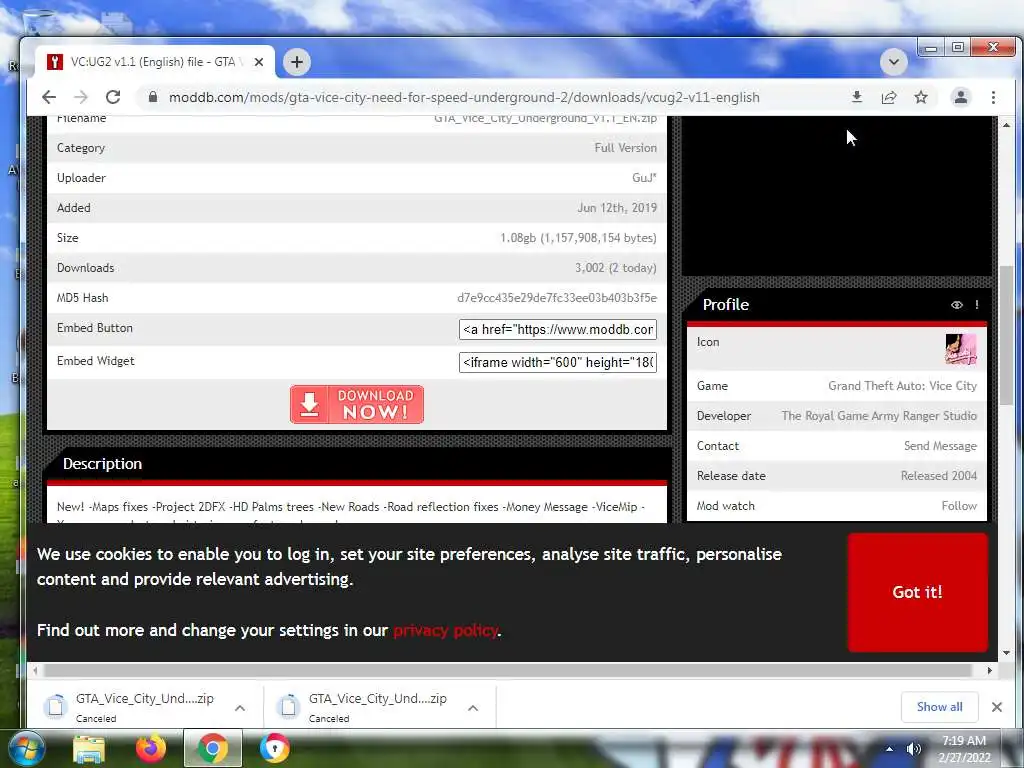1024x768 pixels.
Task: Accept cookies with Got it! button
Action: pos(918,592)
